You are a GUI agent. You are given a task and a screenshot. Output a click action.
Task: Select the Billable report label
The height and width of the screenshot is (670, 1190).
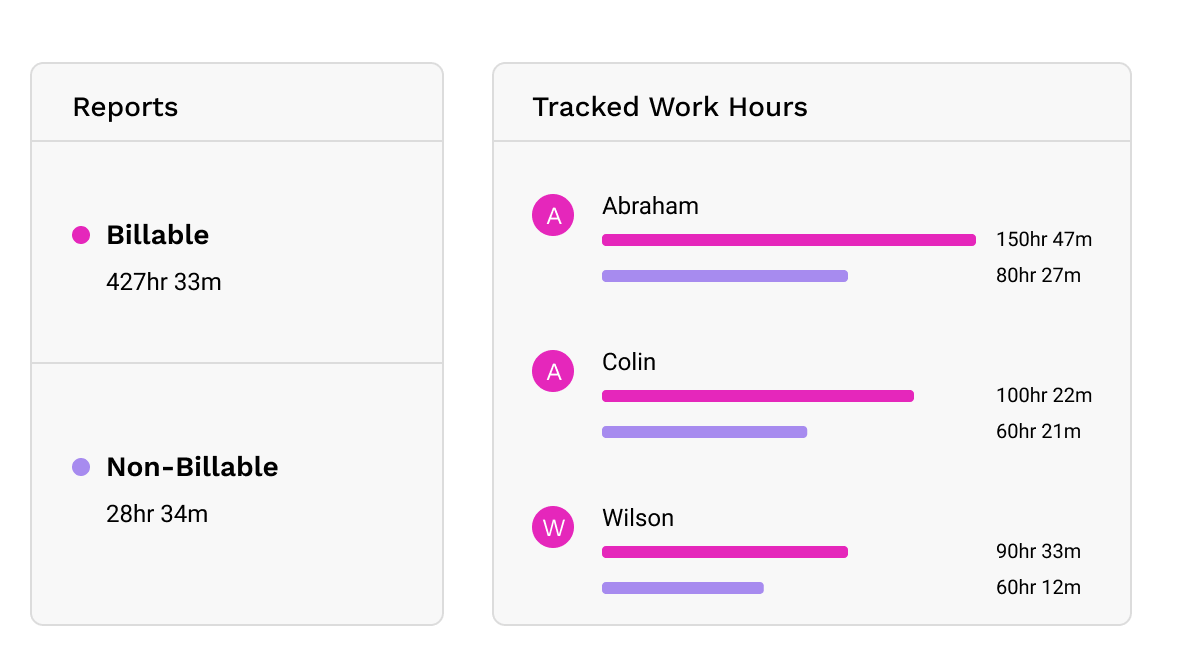(x=157, y=235)
